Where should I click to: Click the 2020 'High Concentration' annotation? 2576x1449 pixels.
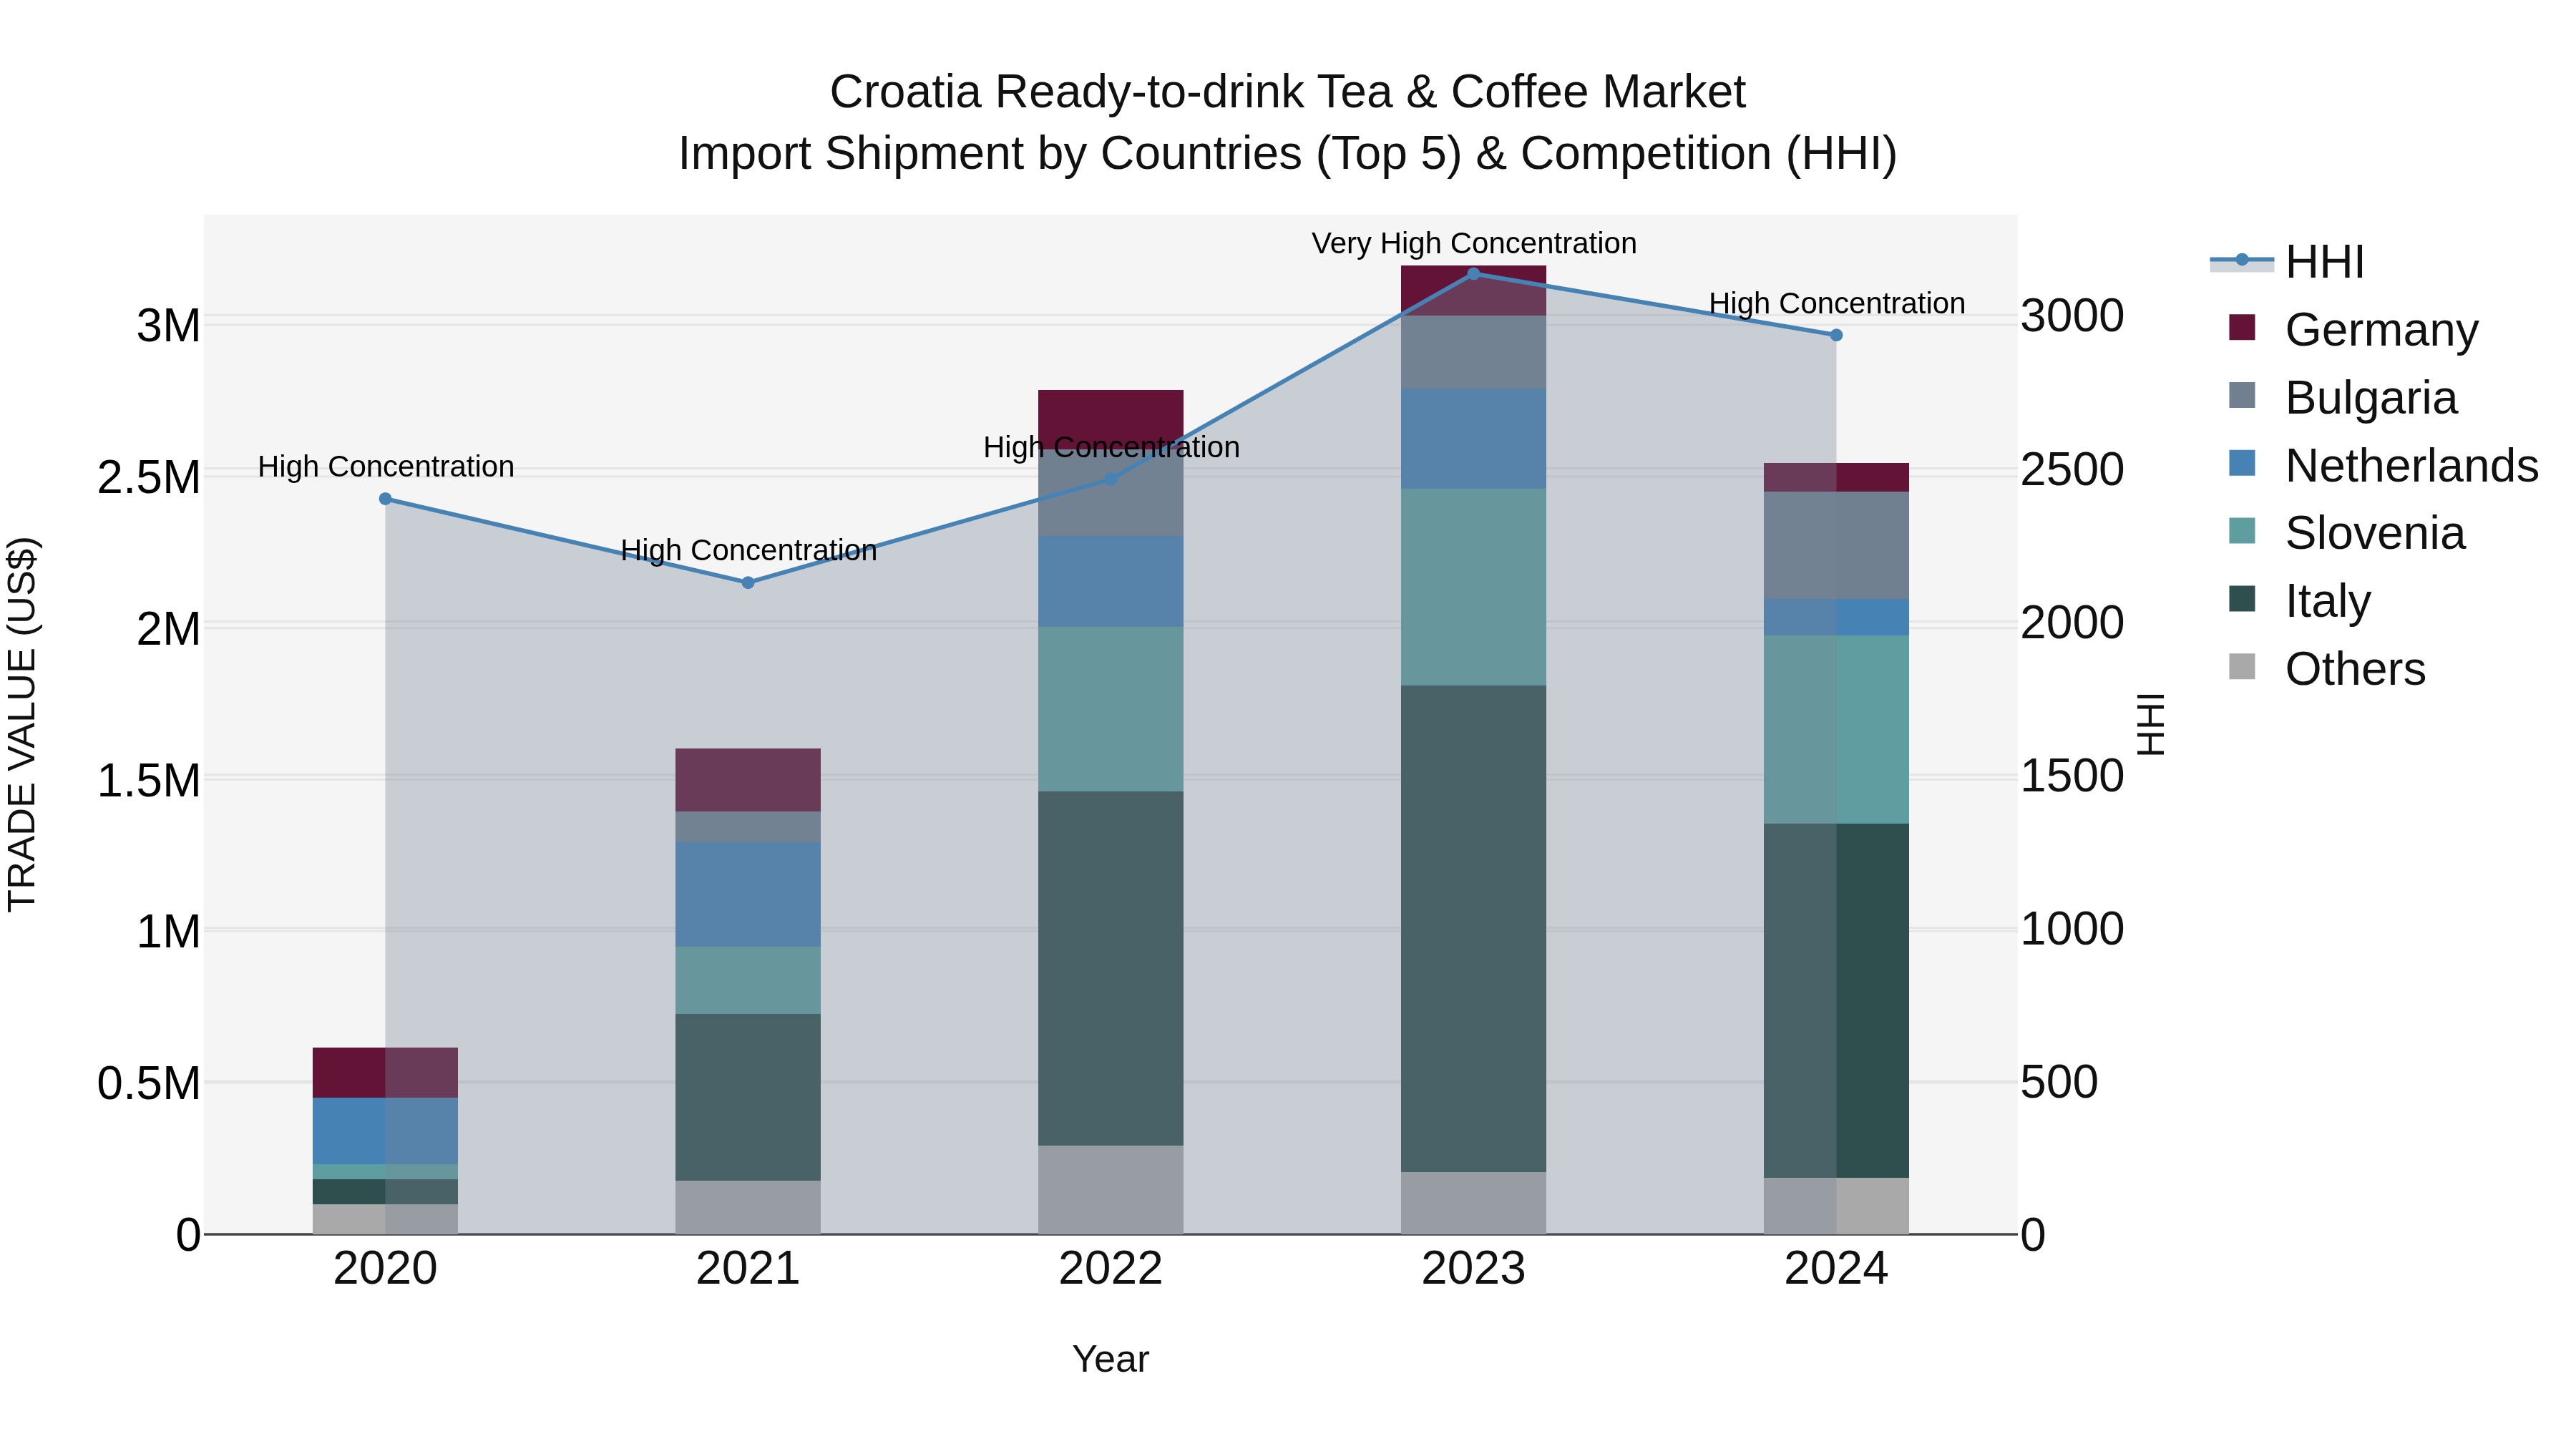click(386, 467)
